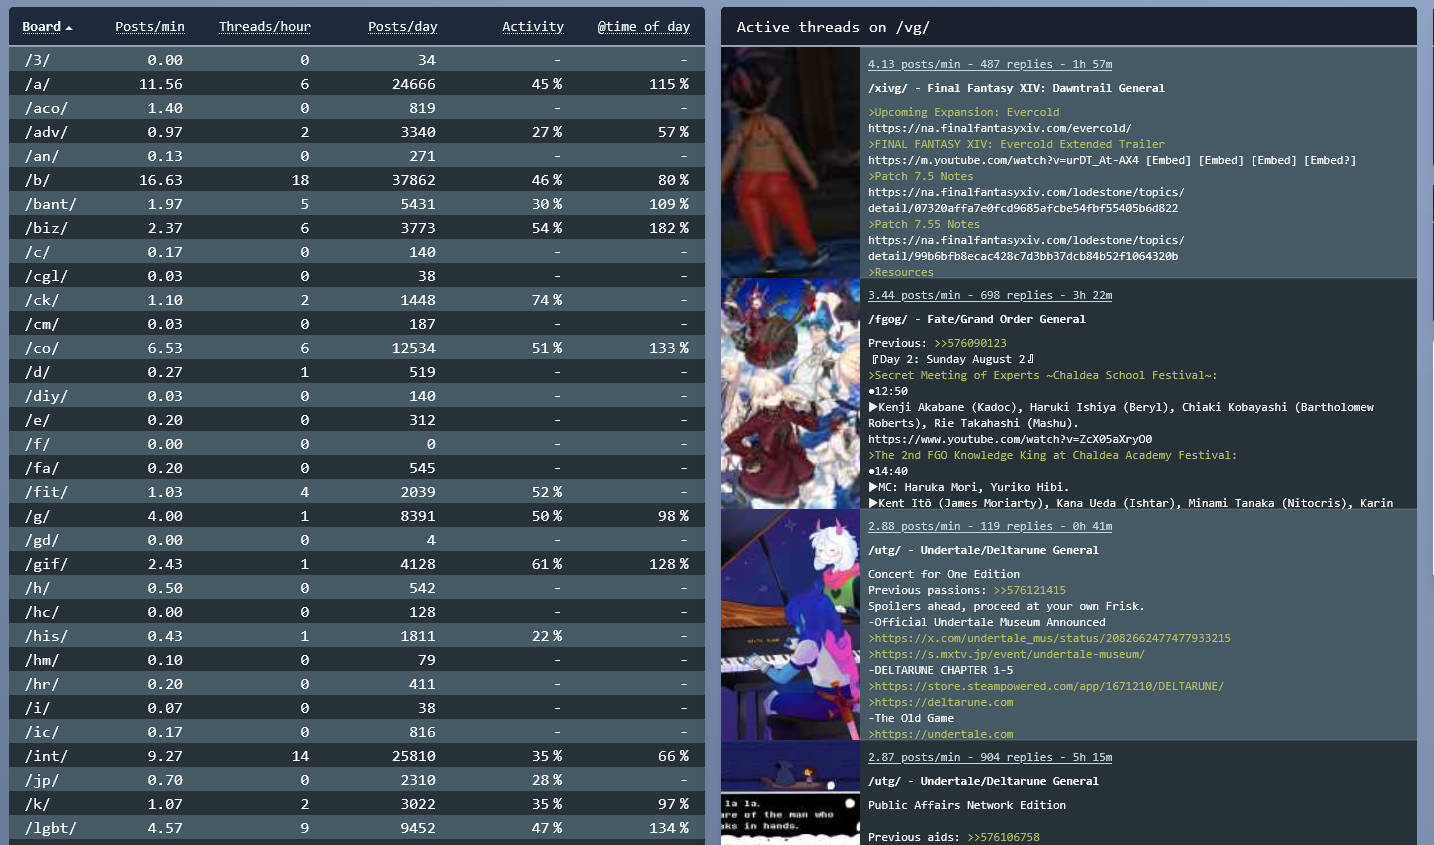1434x845 pixels.
Task: Open the /utg/ thread stats link with 904 replies
Action: pyautogui.click(x=990, y=757)
